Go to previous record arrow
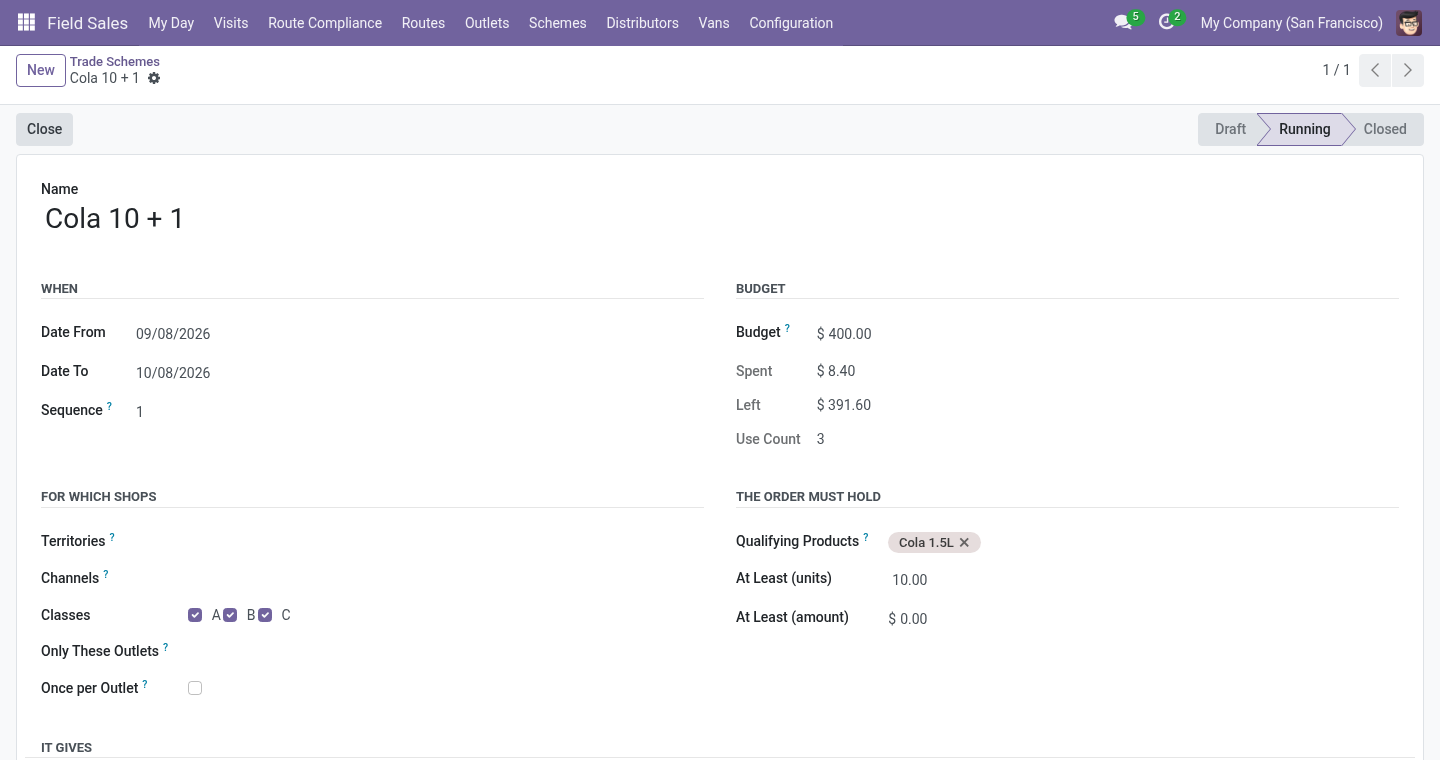Image resolution: width=1440 pixels, height=760 pixels. 1375,70
